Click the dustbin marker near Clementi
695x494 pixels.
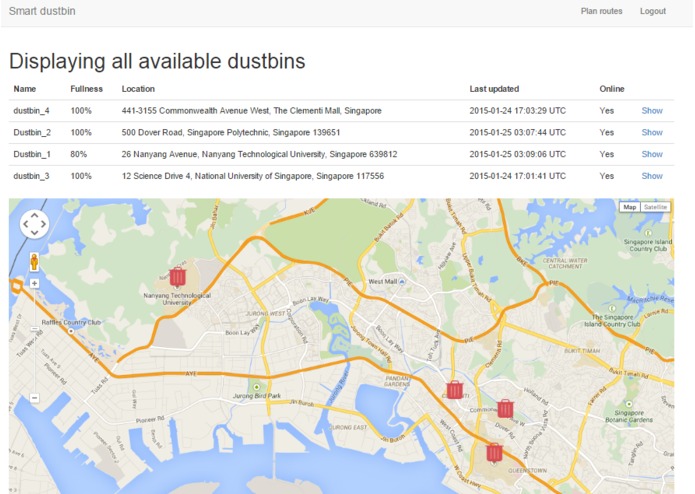pos(455,389)
